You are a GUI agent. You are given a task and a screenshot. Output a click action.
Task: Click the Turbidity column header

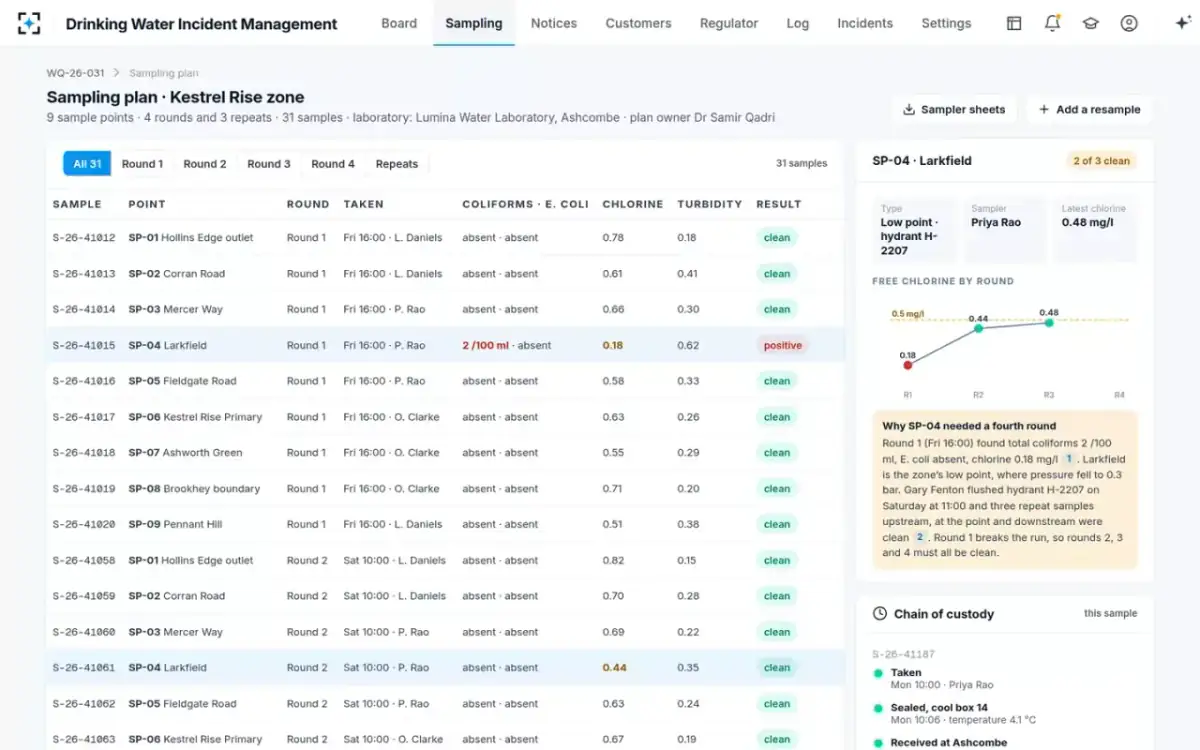point(709,204)
